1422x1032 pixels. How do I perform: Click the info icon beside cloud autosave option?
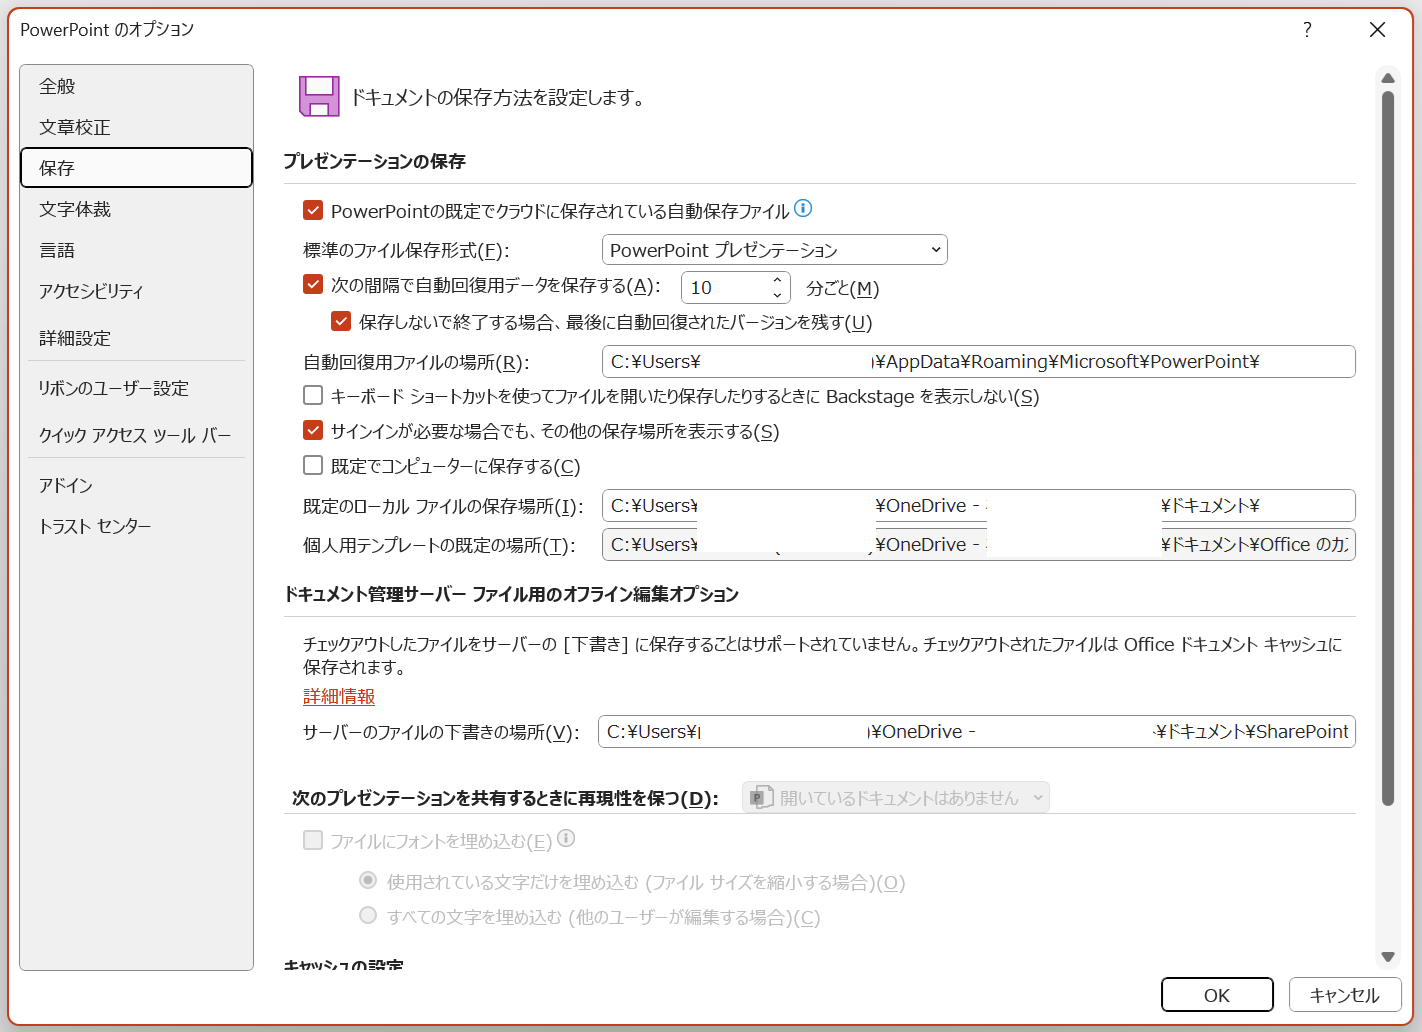[x=803, y=208]
